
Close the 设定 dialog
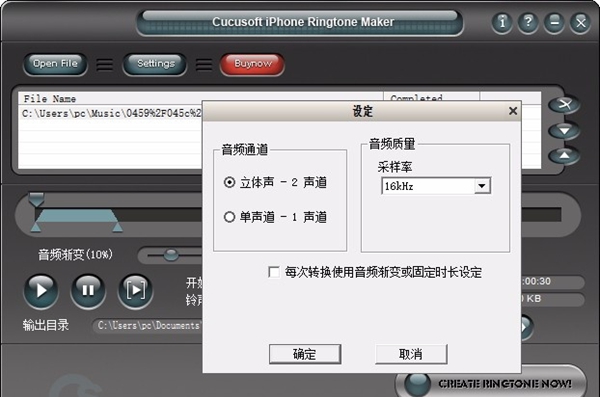[513, 111]
